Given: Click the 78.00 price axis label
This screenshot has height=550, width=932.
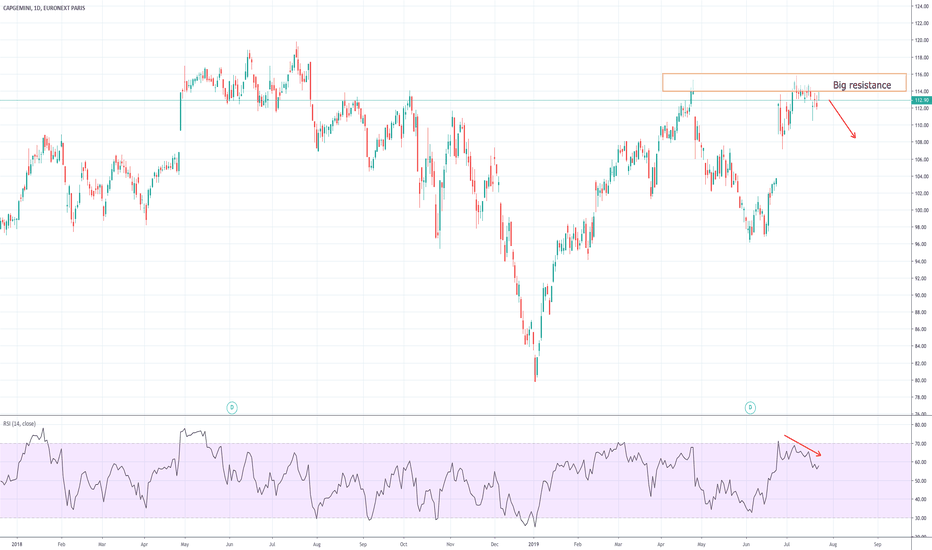Looking at the screenshot, I should (x=921, y=397).
